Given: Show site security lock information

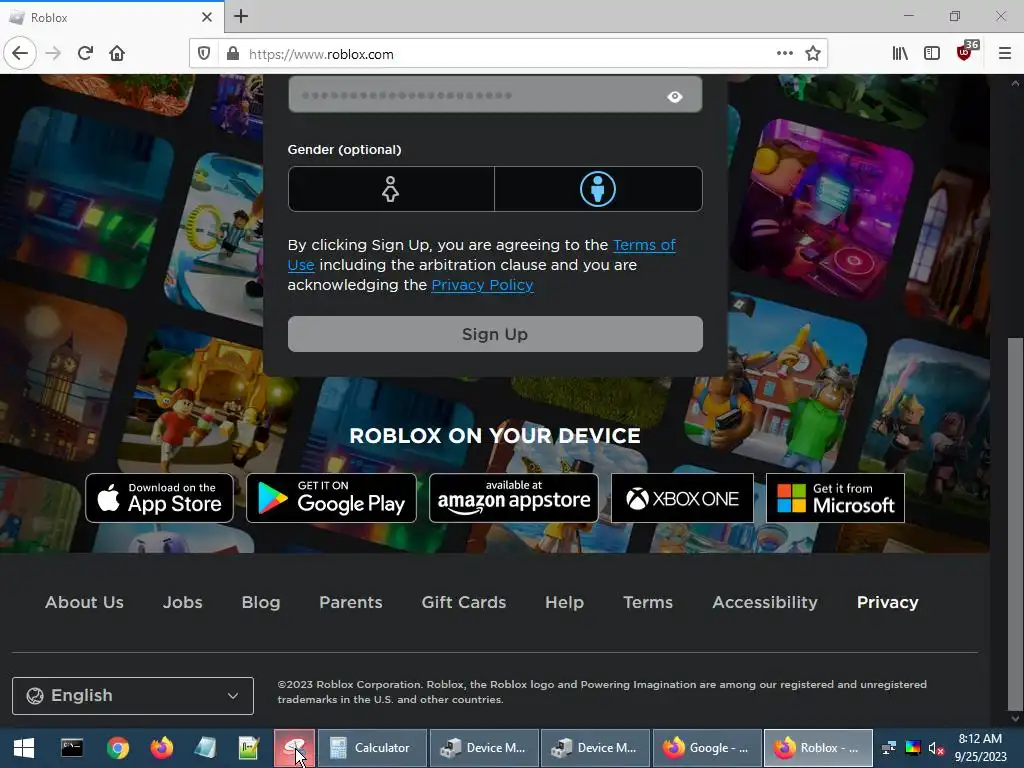Looking at the screenshot, I should 232,54.
